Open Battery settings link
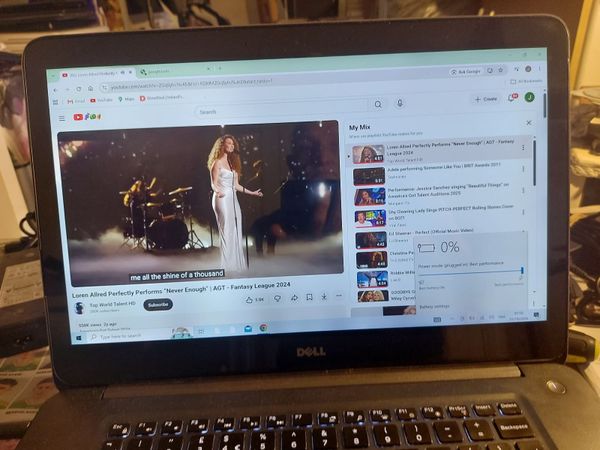Viewport: 600px width, 450px height. pos(434,307)
